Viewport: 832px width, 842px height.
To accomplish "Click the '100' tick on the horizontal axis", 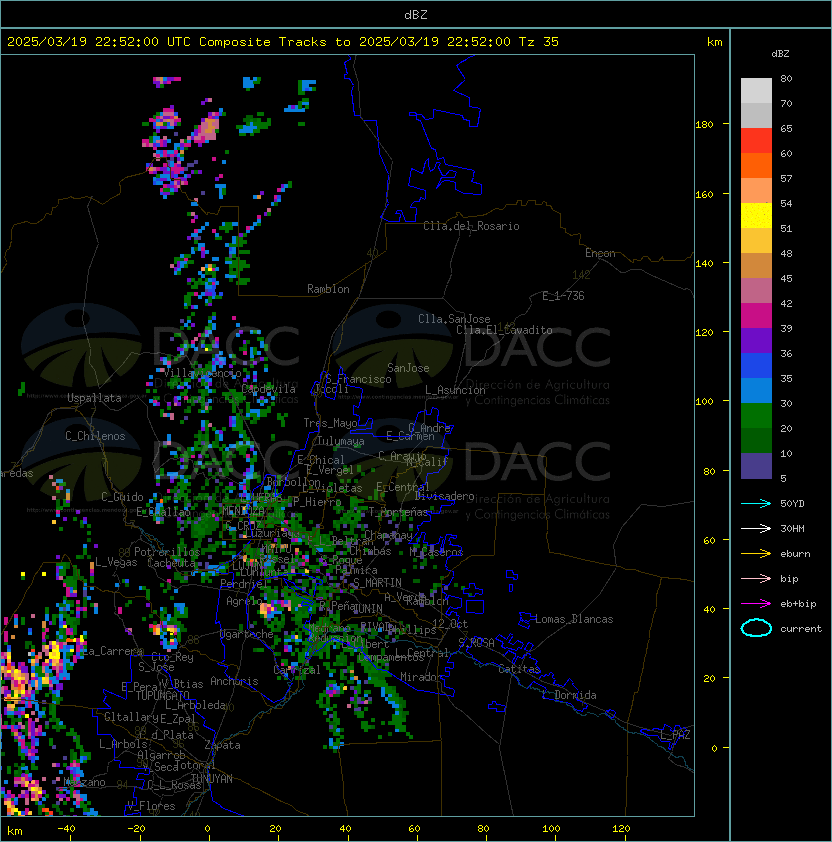I will [552, 829].
